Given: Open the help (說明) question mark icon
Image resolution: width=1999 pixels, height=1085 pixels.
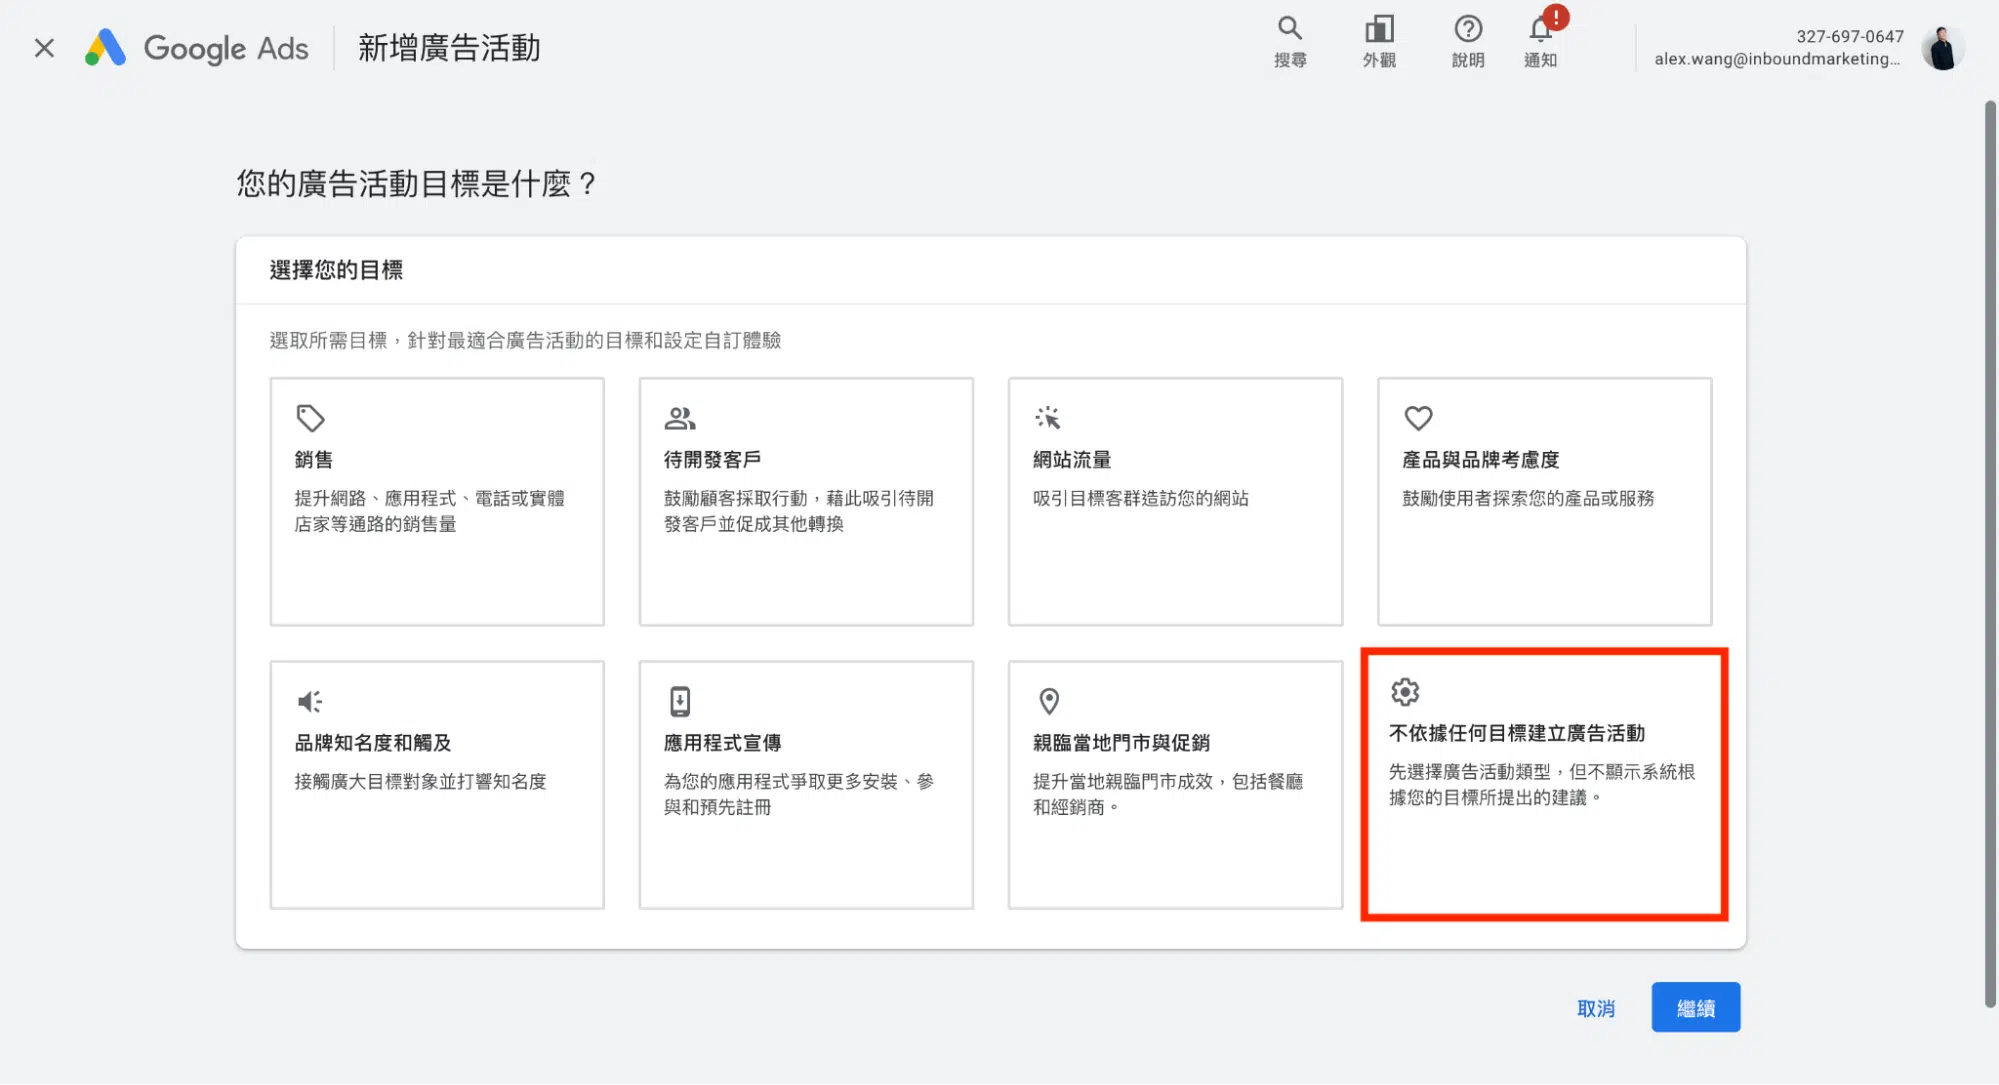Looking at the screenshot, I should point(1468,28).
